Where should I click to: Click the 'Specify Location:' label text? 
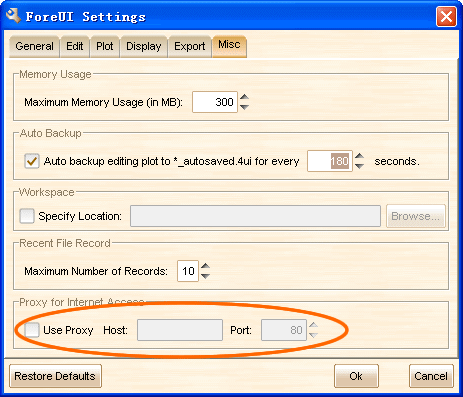pos(80,216)
